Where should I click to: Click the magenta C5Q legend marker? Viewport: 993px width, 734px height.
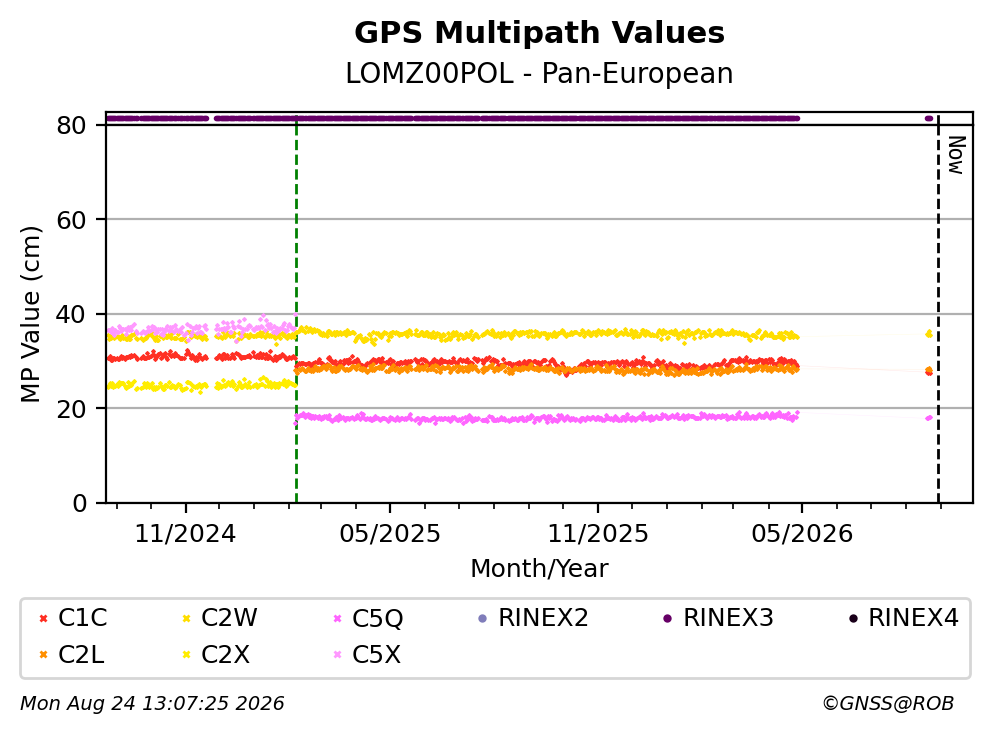click(x=338, y=619)
